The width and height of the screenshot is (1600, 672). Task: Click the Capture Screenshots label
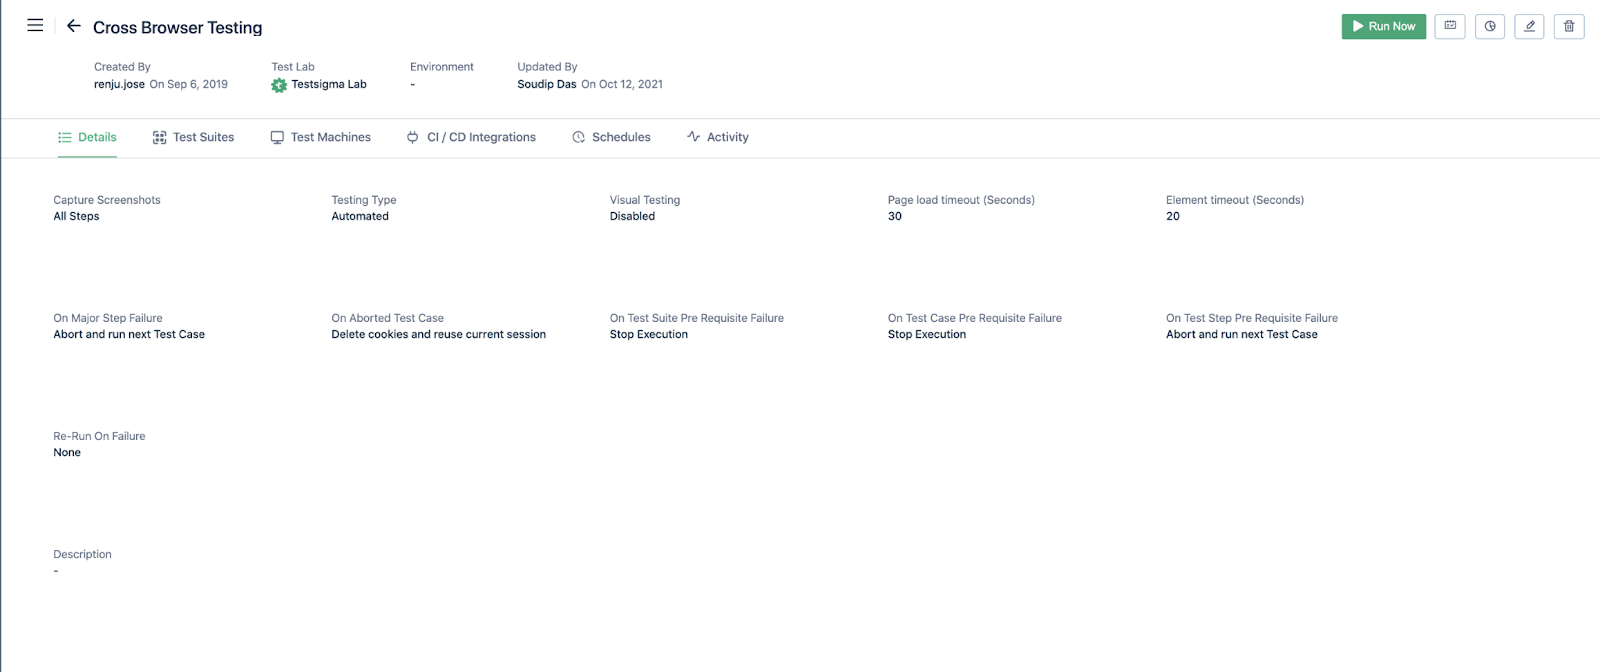point(107,200)
